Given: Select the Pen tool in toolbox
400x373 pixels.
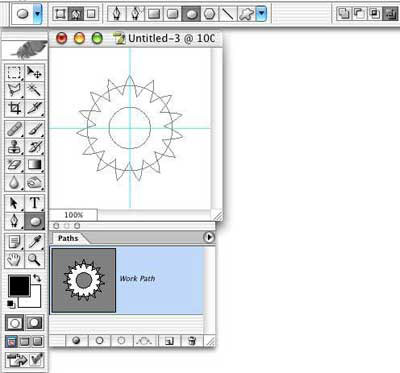Looking at the screenshot, I should pyautogui.click(x=14, y=221).
